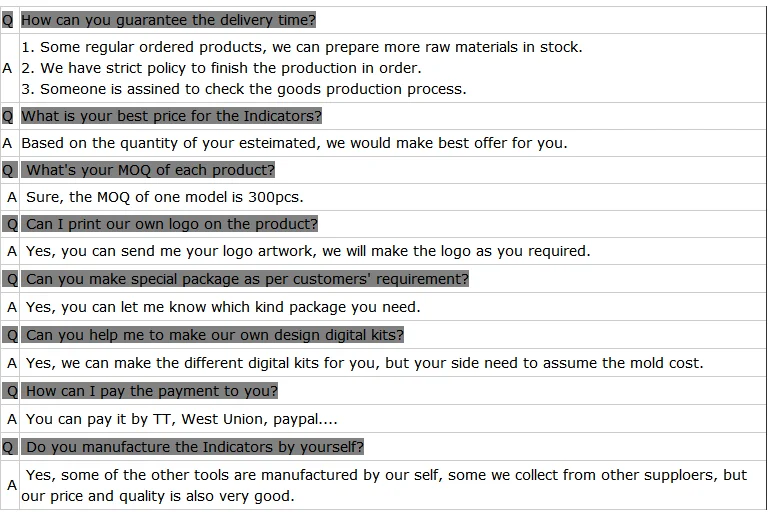
Task: Select the answer about tools manufactured by our self
Action: (x=385, y=485)
